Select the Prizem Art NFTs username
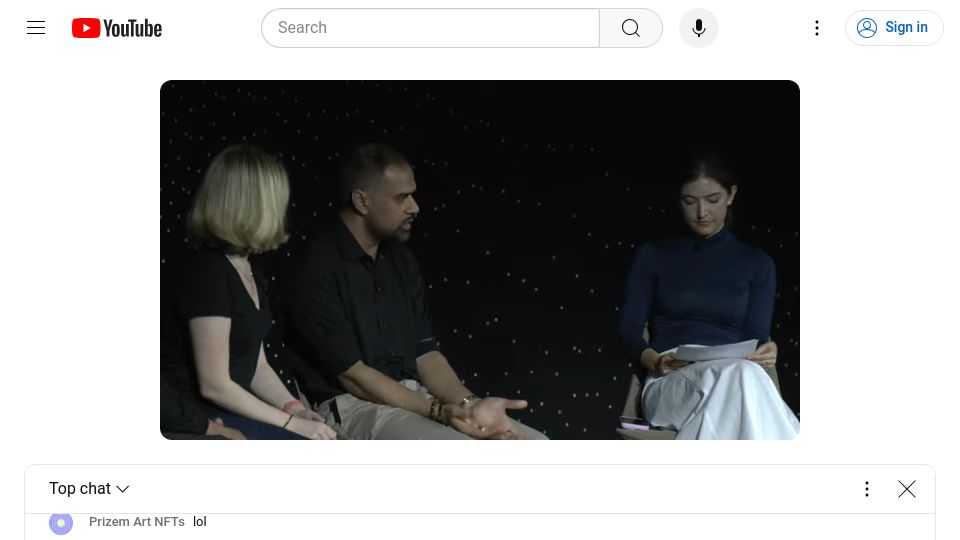960x540 pixels. tap(137, 522)
